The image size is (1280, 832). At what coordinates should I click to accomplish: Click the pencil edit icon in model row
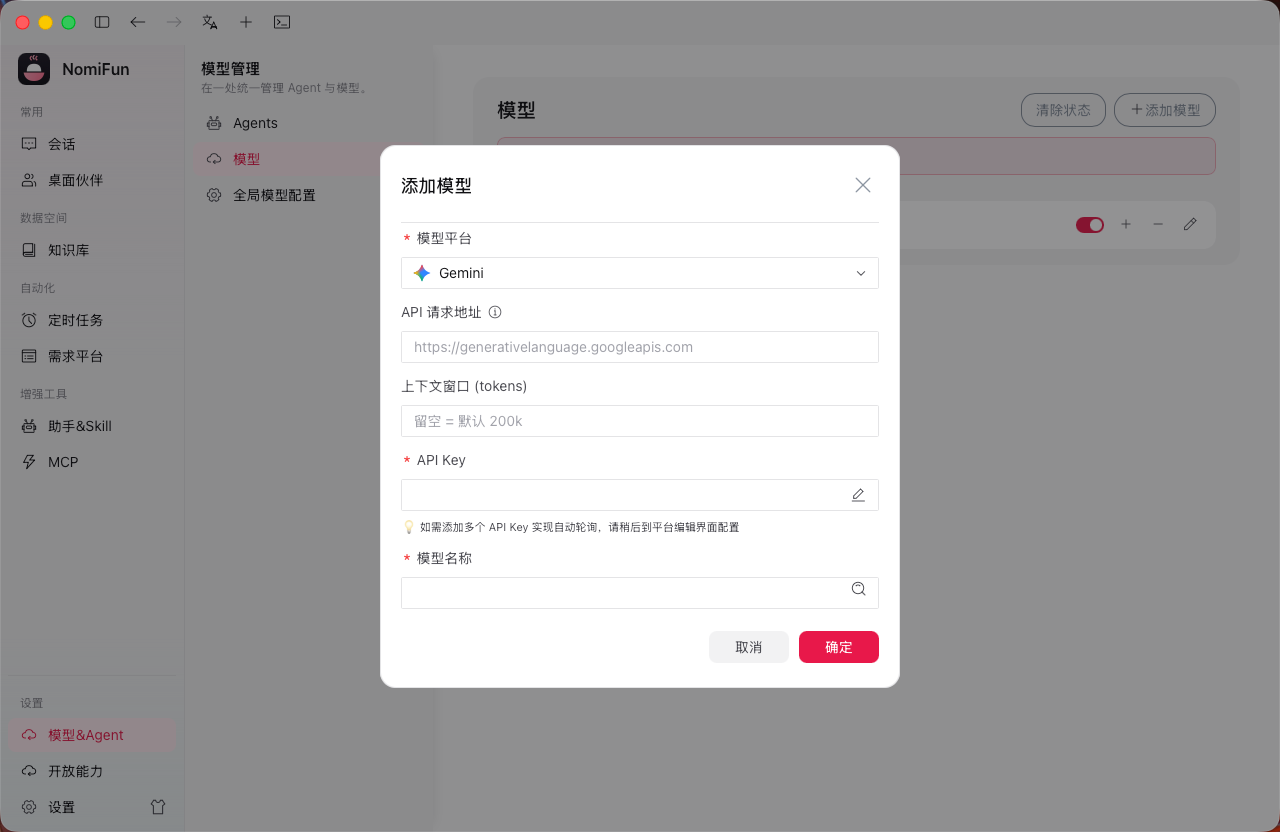coord(1190,225)
